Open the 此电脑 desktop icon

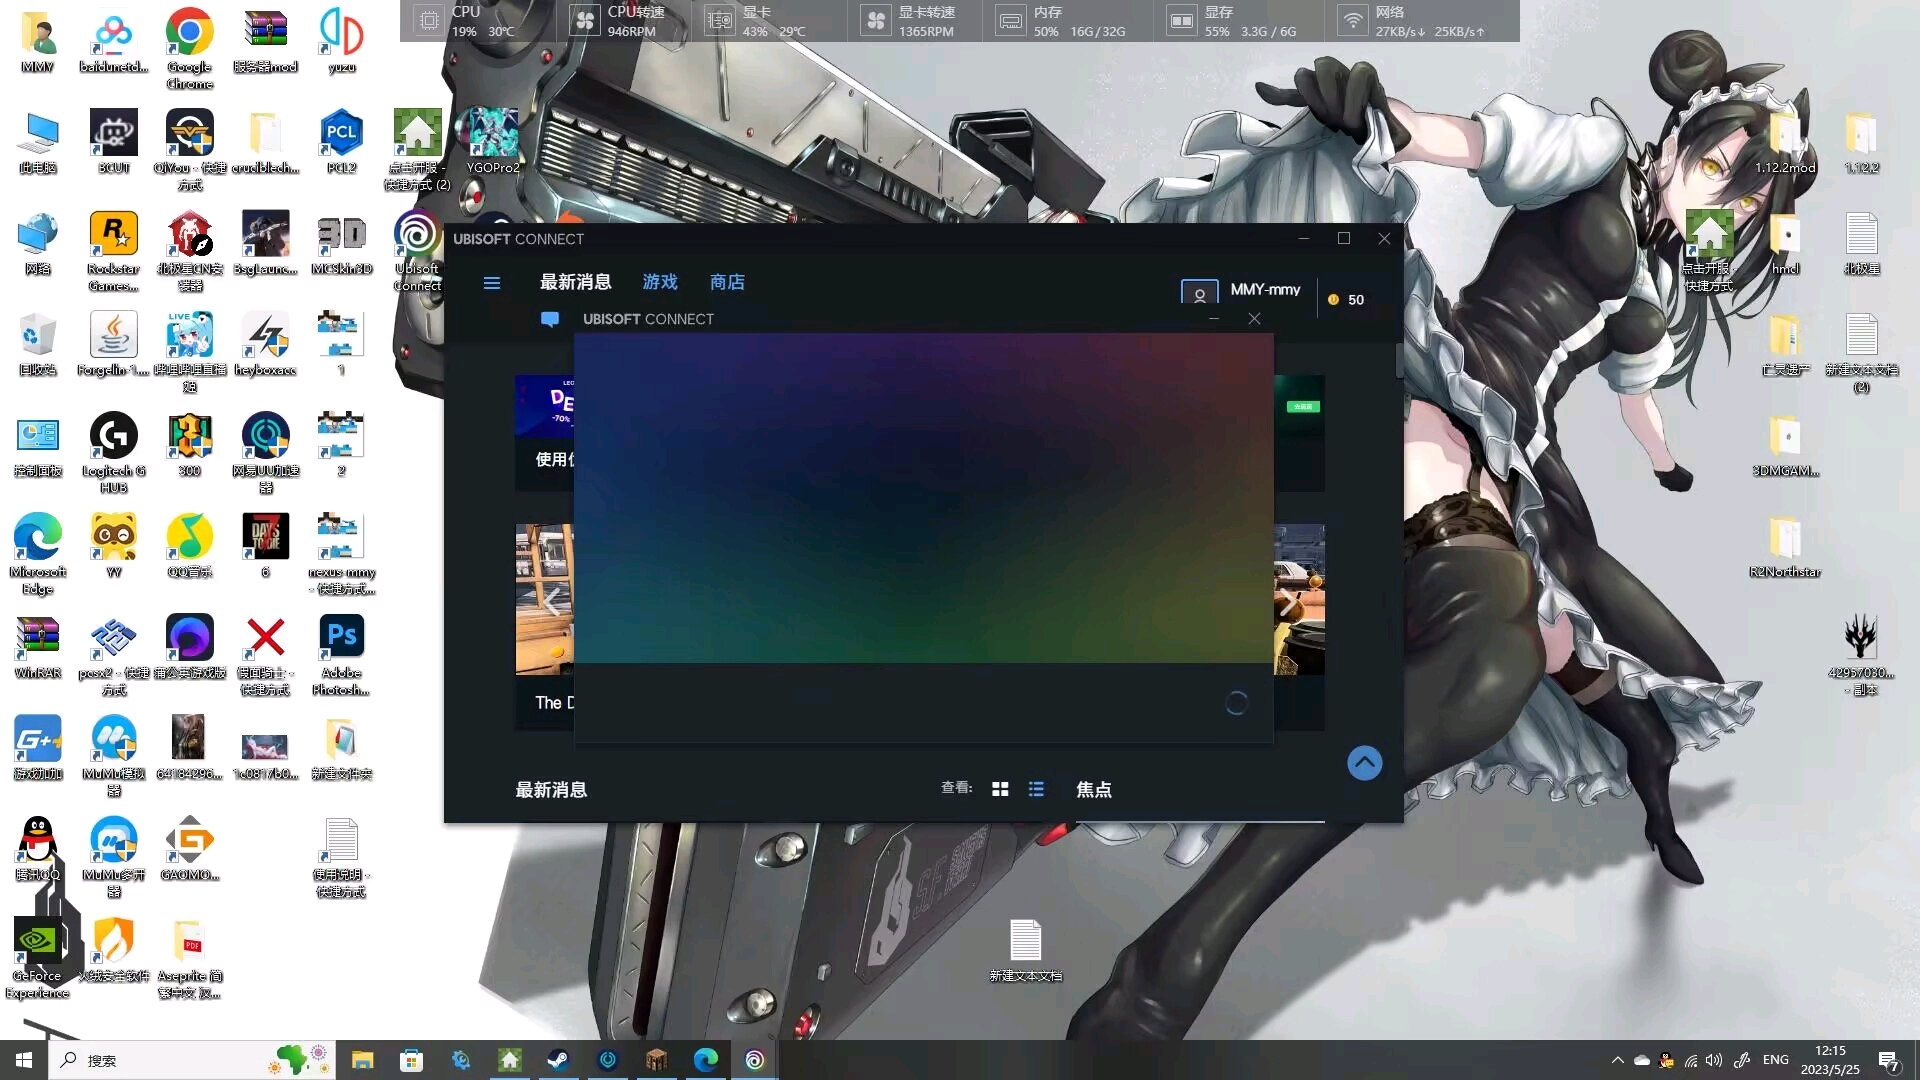pos(37,141)
